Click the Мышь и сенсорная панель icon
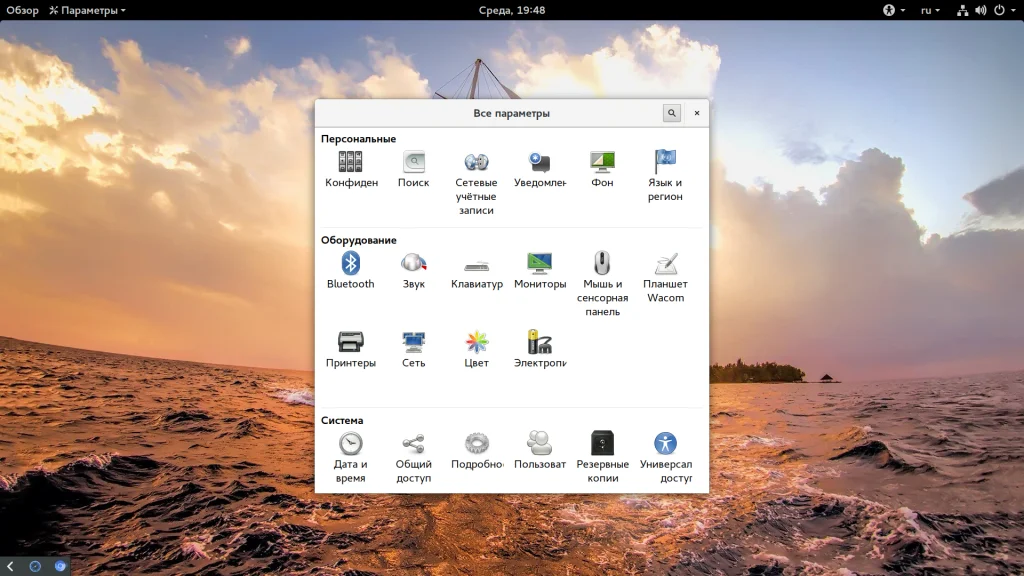1024x576 pixels. click(602, 264)
